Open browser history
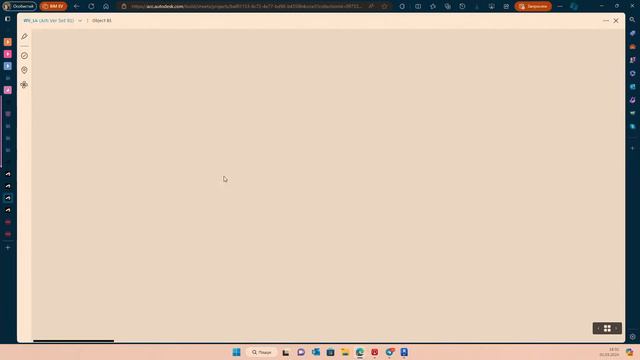 coord(462,6)
